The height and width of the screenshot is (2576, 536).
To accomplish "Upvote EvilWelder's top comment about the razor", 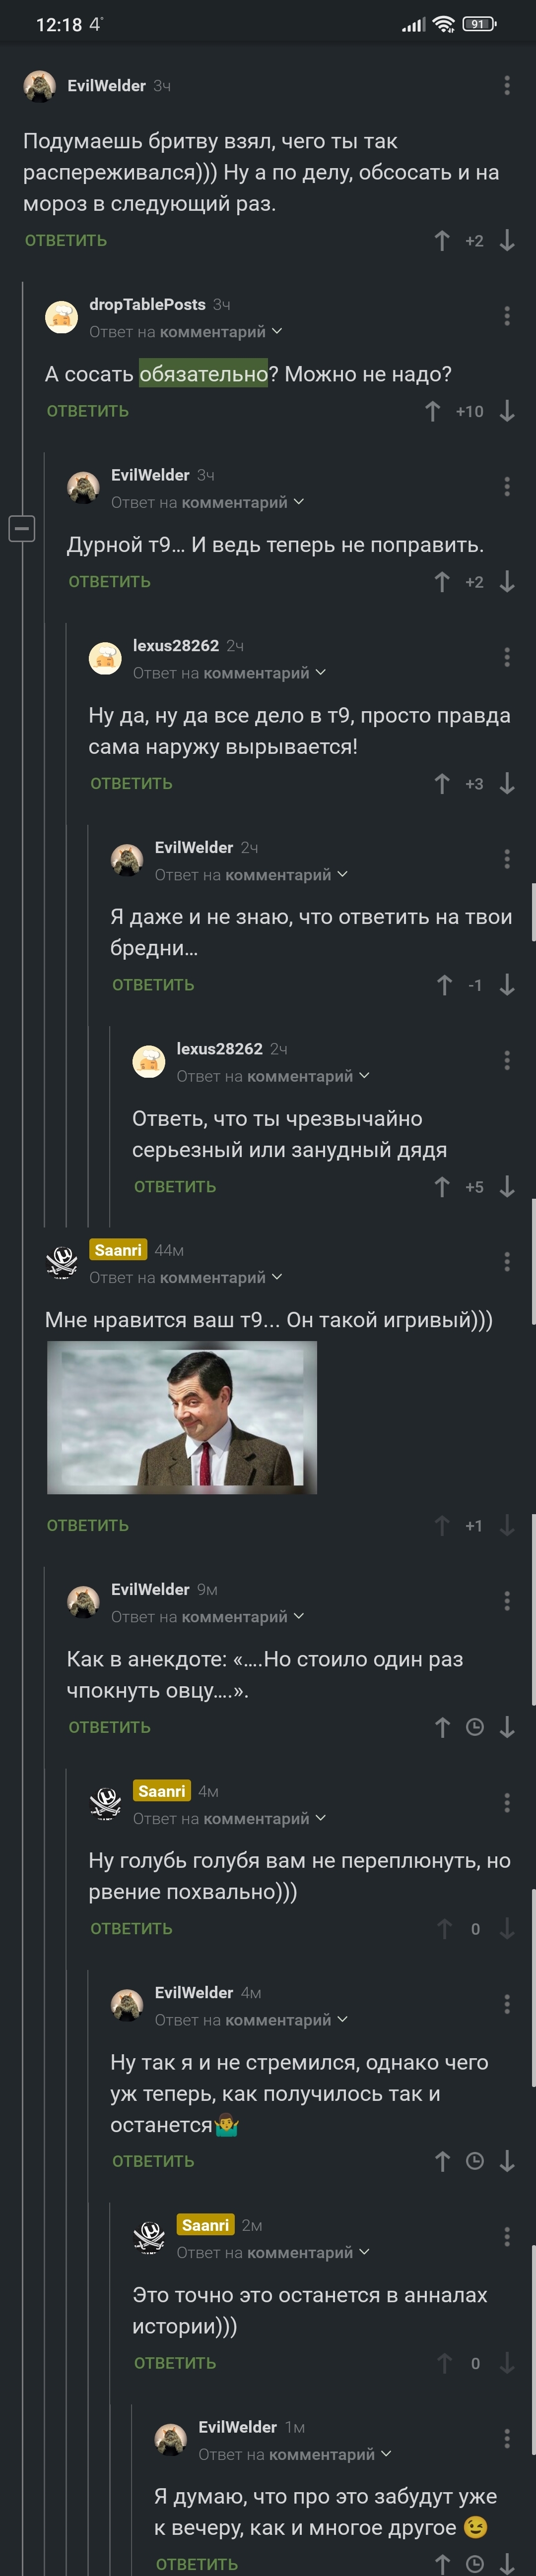I will 442,240.
